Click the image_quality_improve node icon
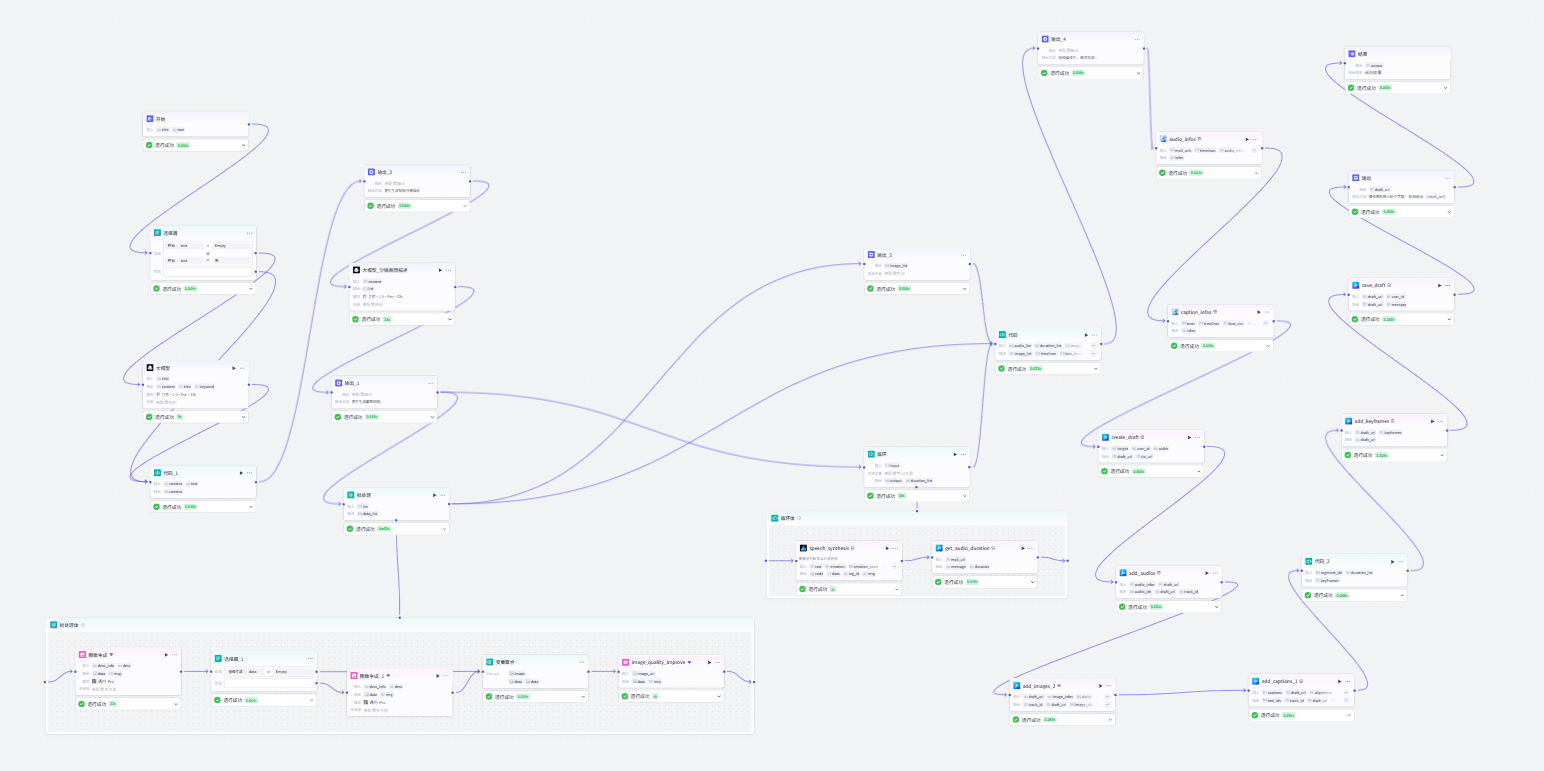 (x=623, y=661)
